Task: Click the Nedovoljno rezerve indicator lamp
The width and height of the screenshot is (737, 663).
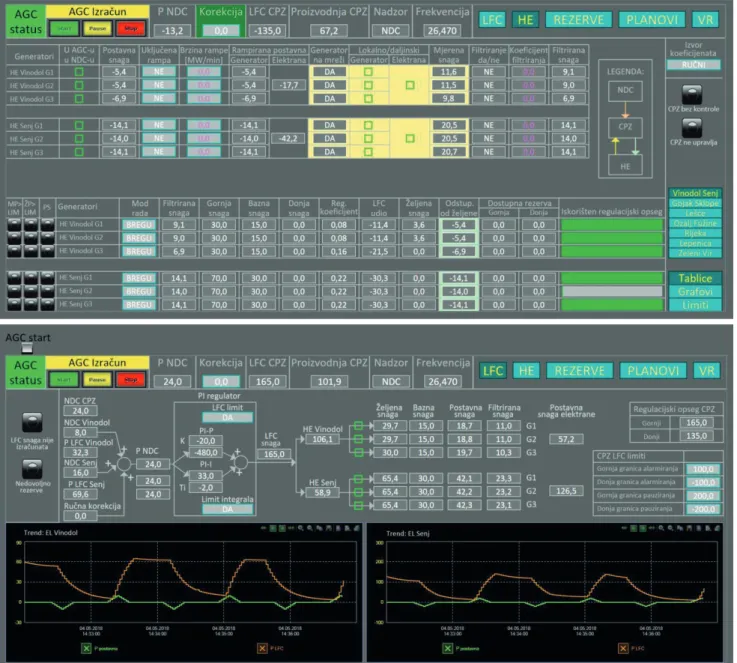Action: (32, 469)
